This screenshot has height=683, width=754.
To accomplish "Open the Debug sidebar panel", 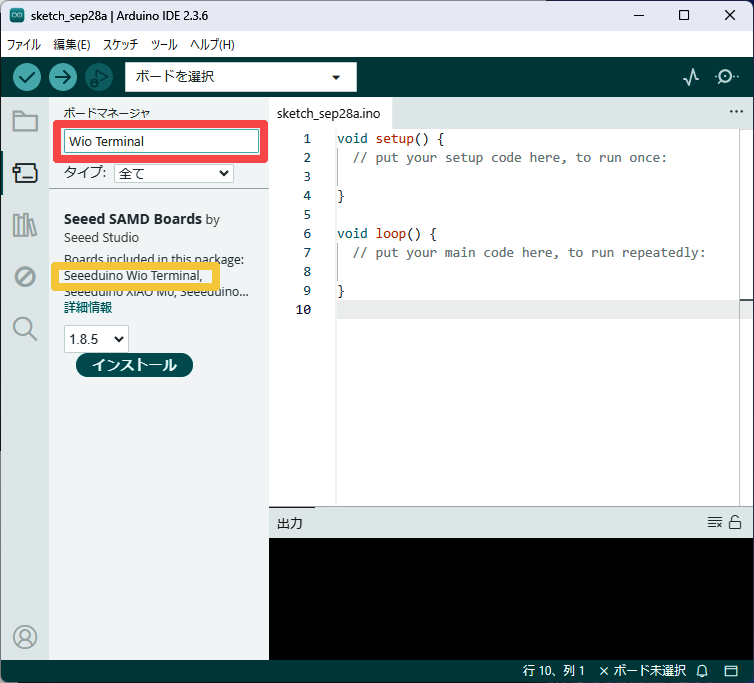I will [x=25, y=277].
